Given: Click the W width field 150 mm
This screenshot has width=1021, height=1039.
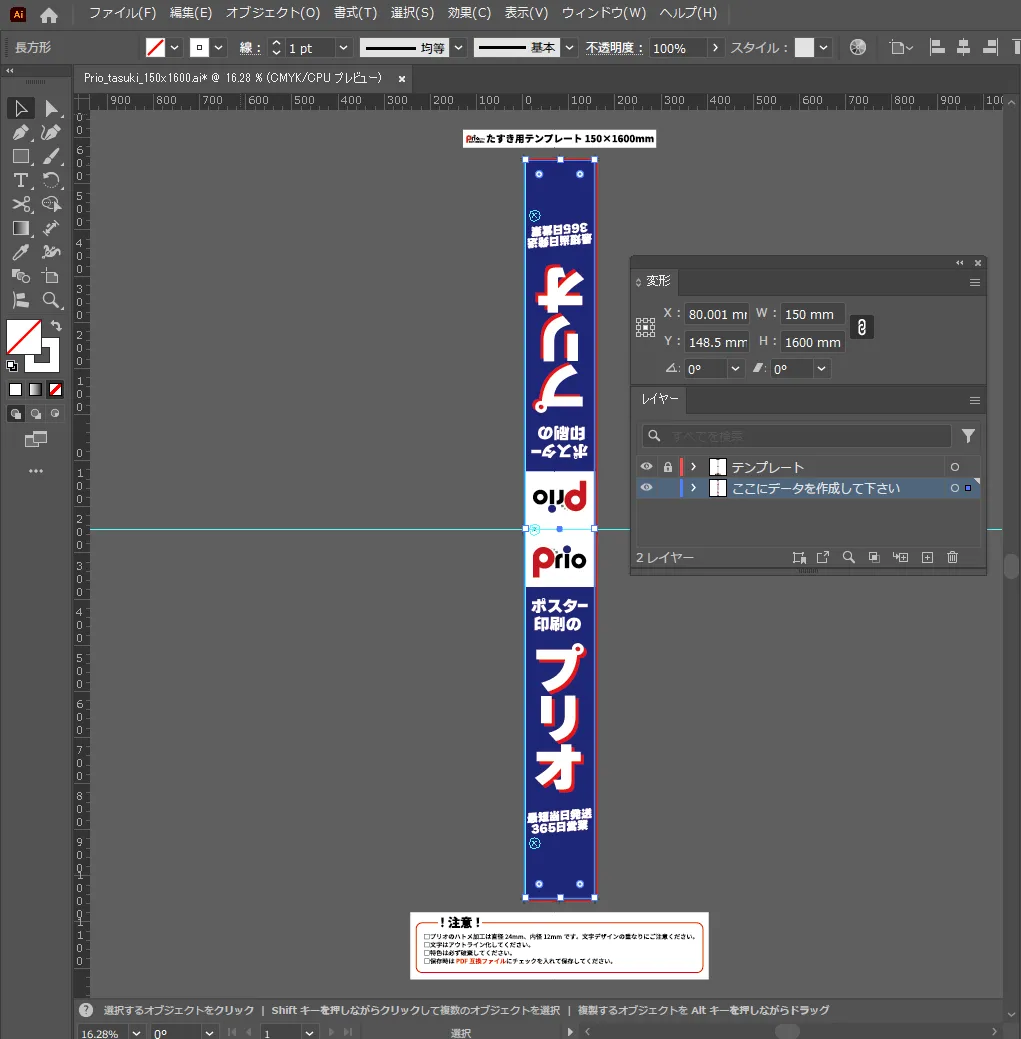Looking at the screenshot, I should [812, 314].
